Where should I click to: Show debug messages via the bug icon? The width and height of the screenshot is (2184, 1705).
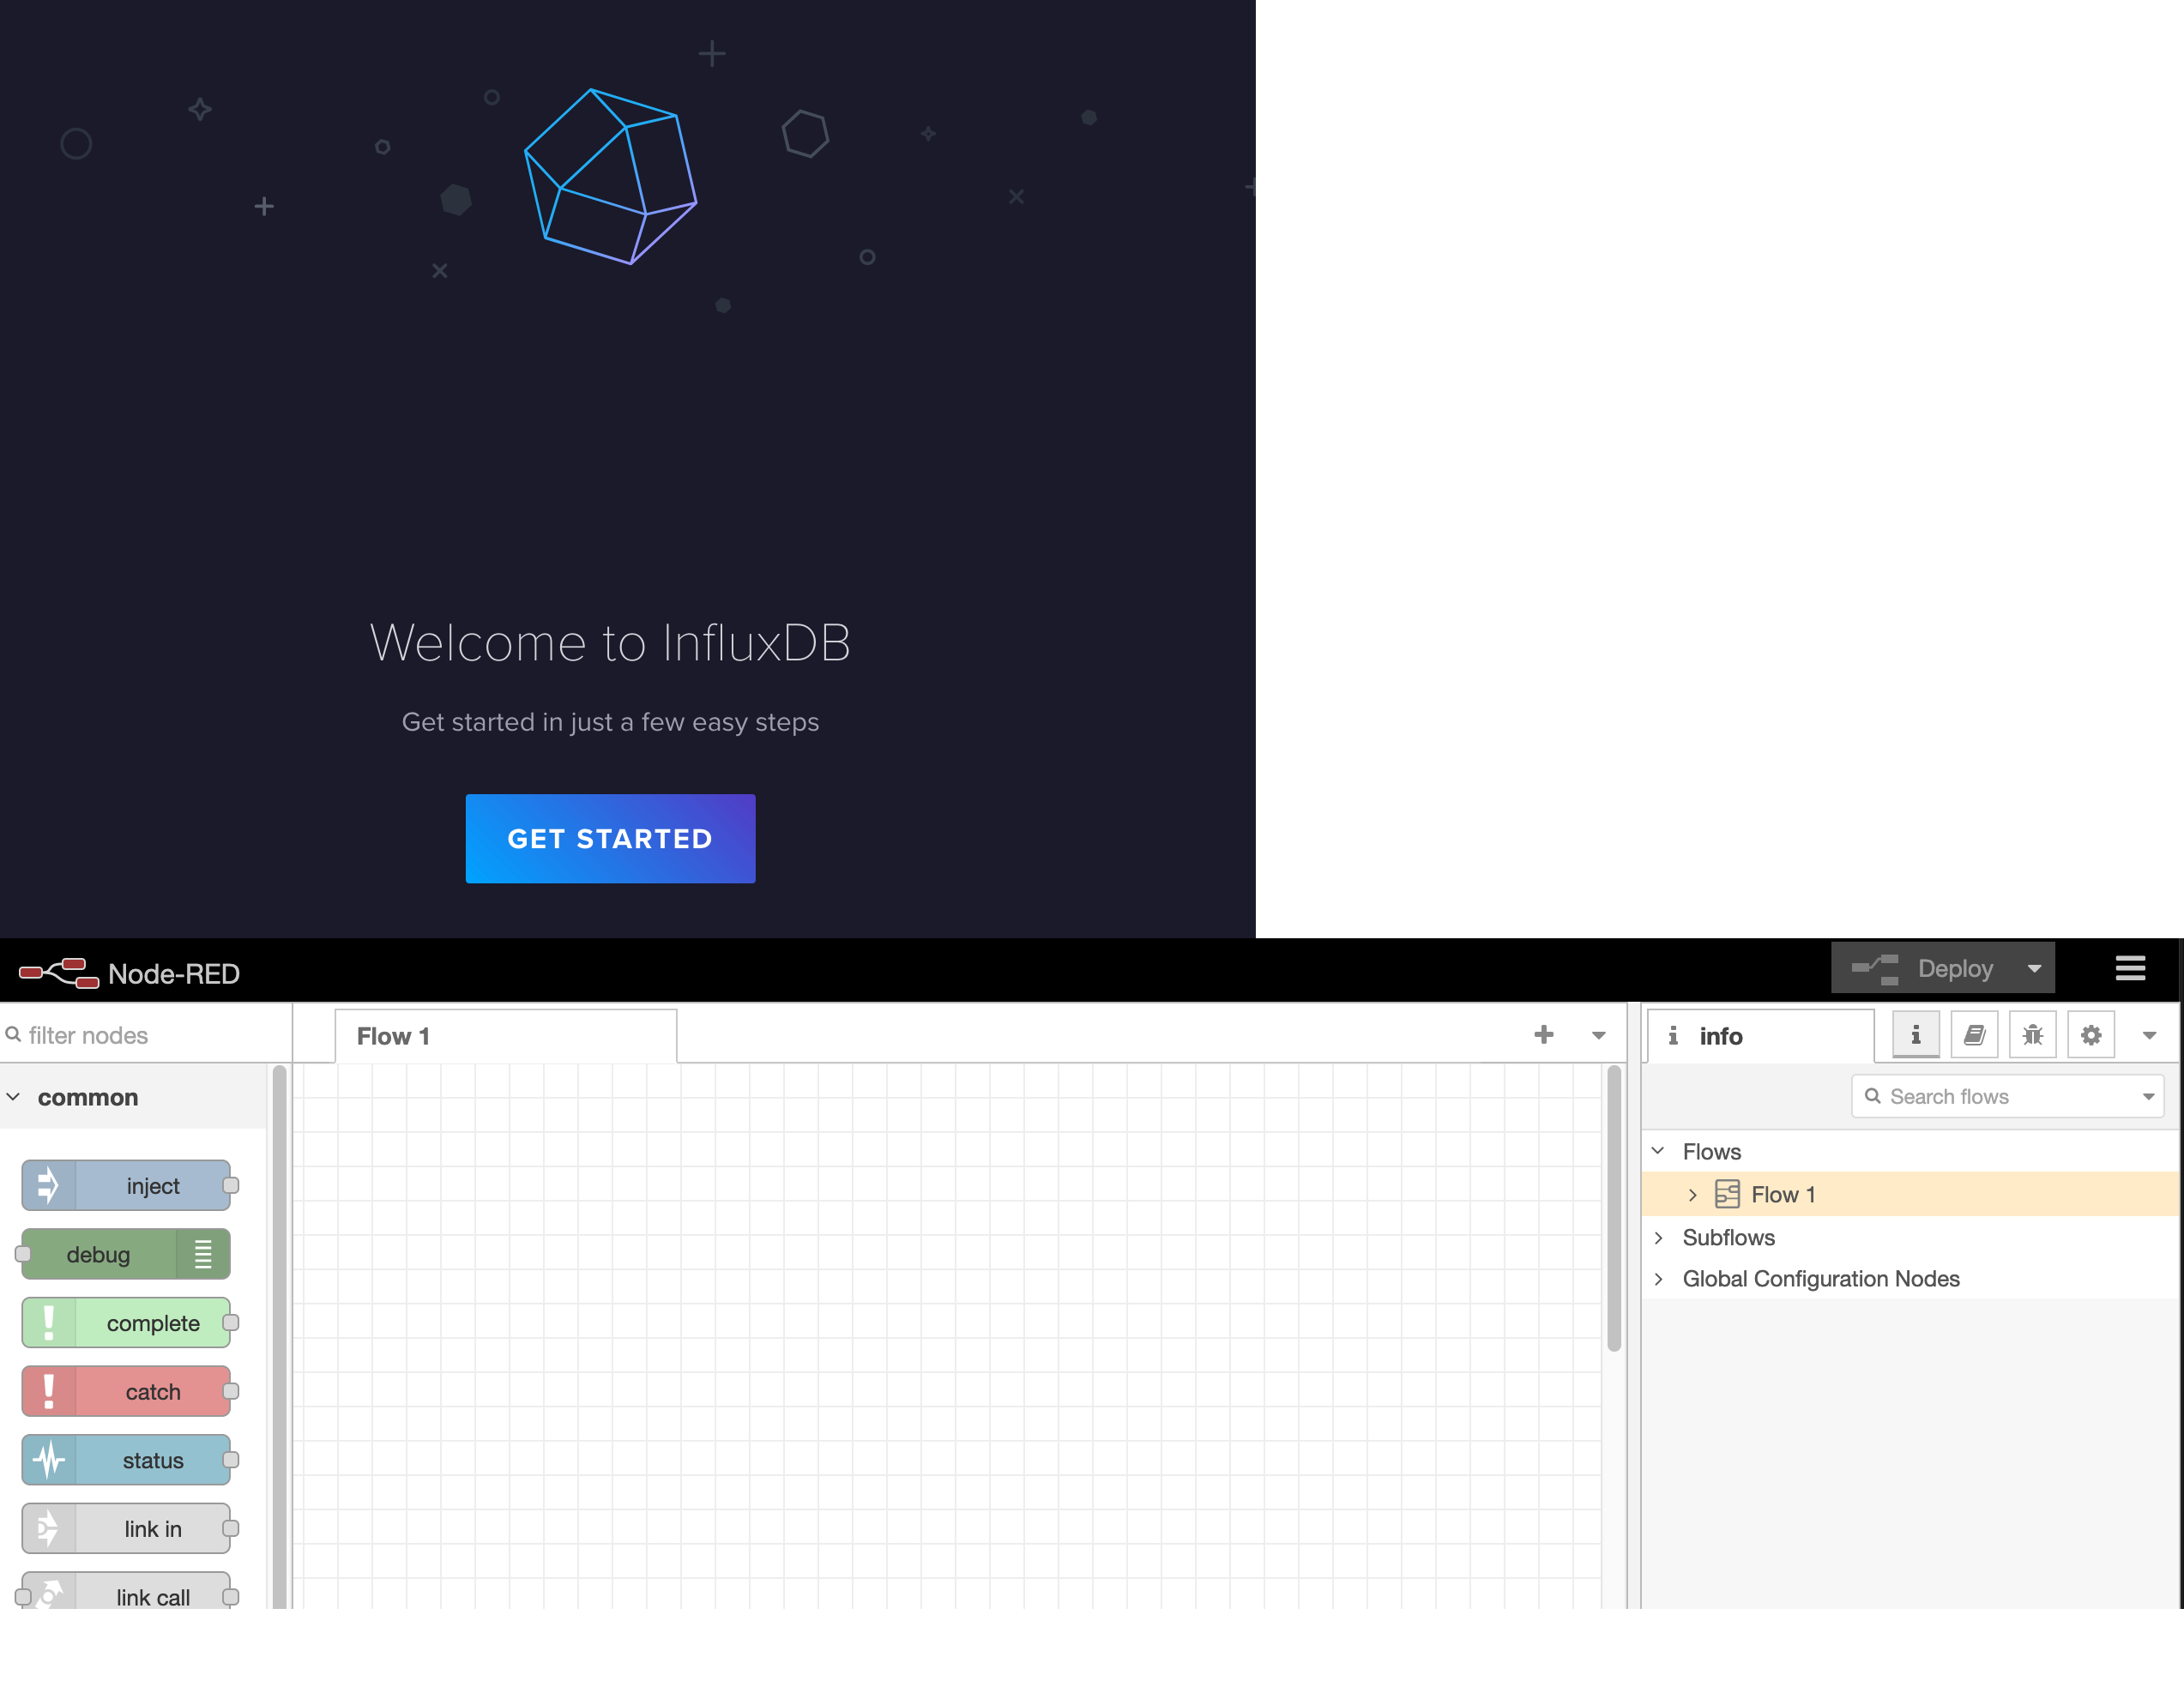(x=2033, y=1035)
